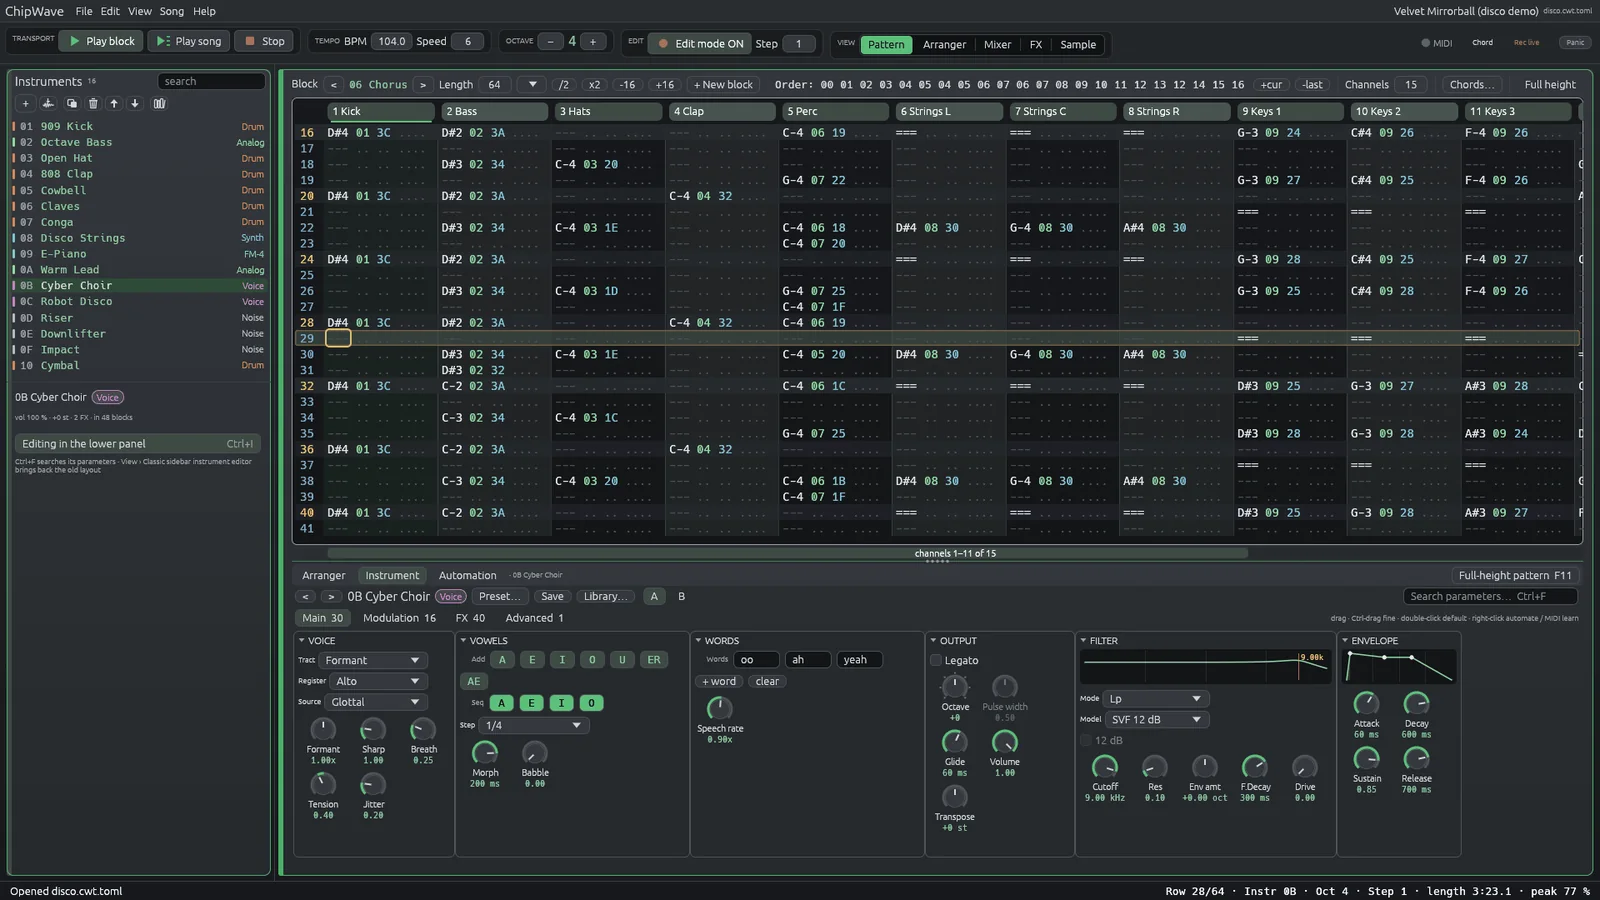This screenshot has height=900, width=1600.
Task: Click the instruments search field
Action: [x=211, y=82]
